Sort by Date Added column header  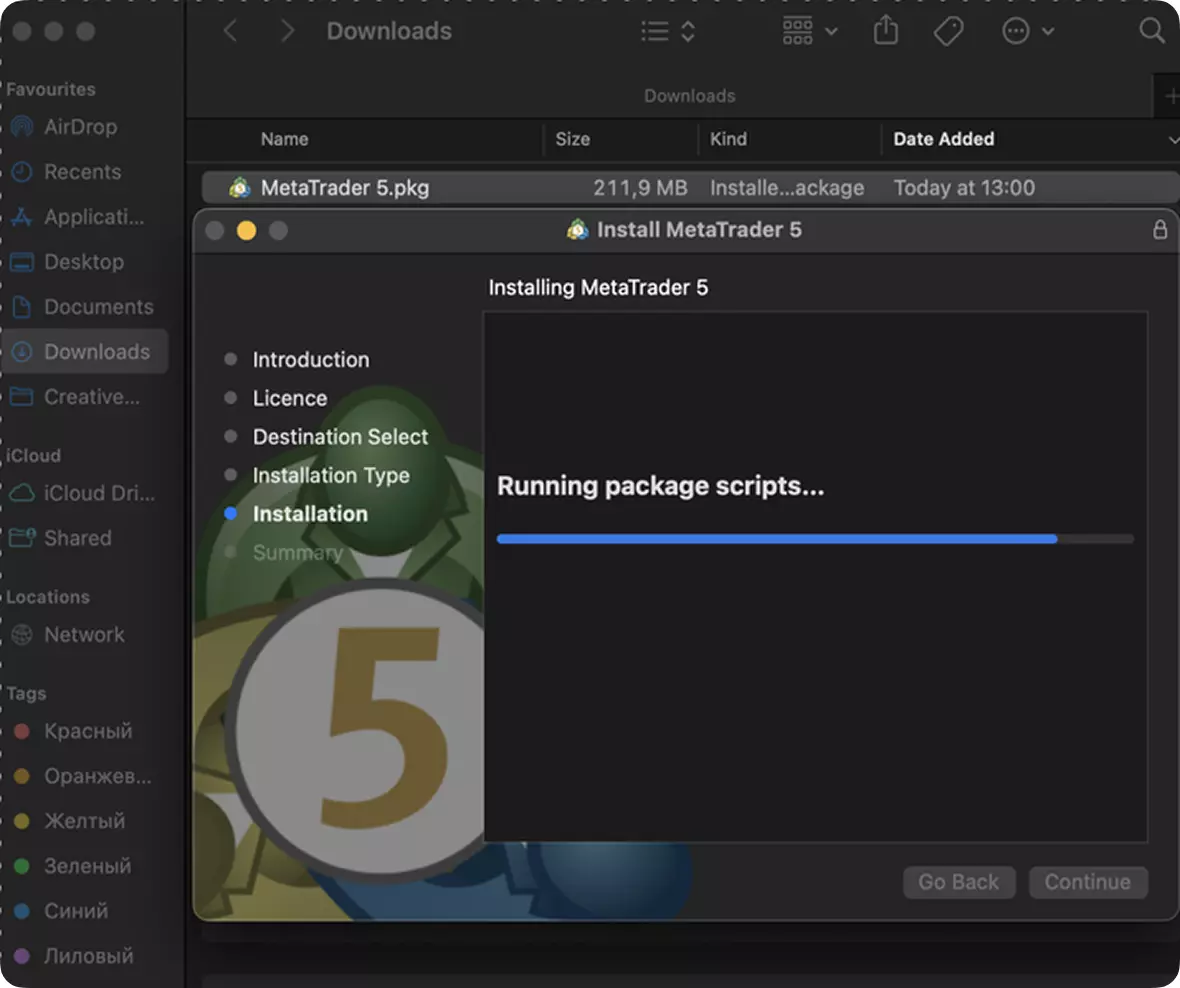[x=943, y=139]
